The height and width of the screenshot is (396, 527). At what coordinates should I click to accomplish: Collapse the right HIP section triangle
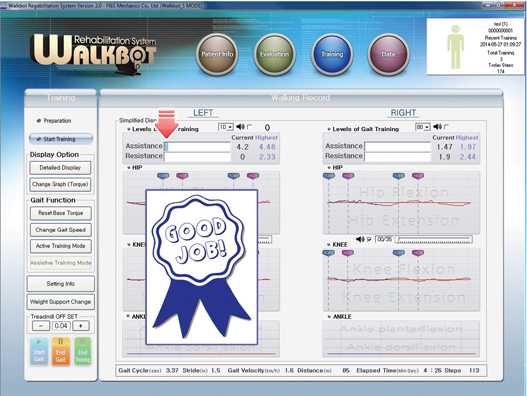point(329,167)
